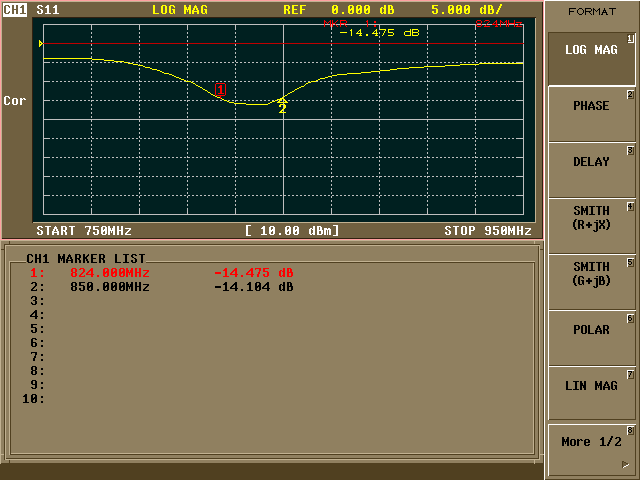Click the [ 10.00 dBm] power readout

[292, 231]
